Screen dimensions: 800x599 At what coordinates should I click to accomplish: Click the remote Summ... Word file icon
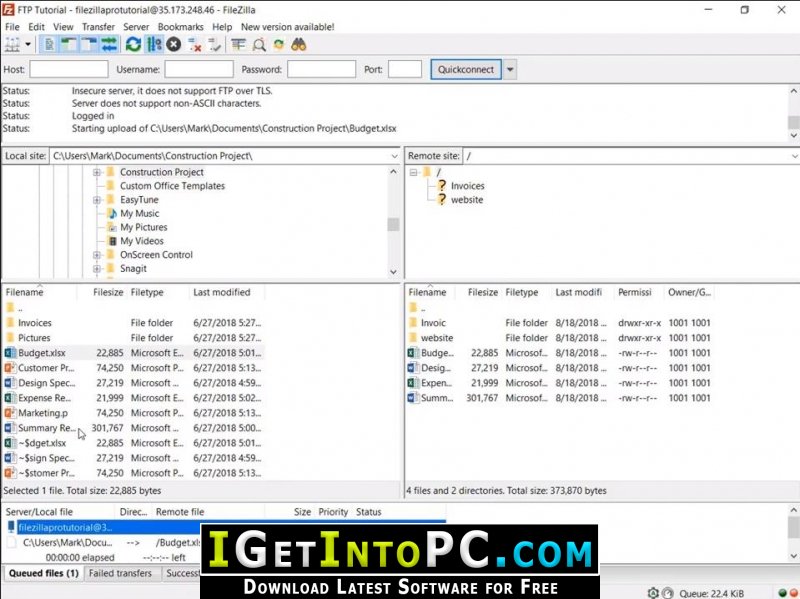[x=413, y=398]
